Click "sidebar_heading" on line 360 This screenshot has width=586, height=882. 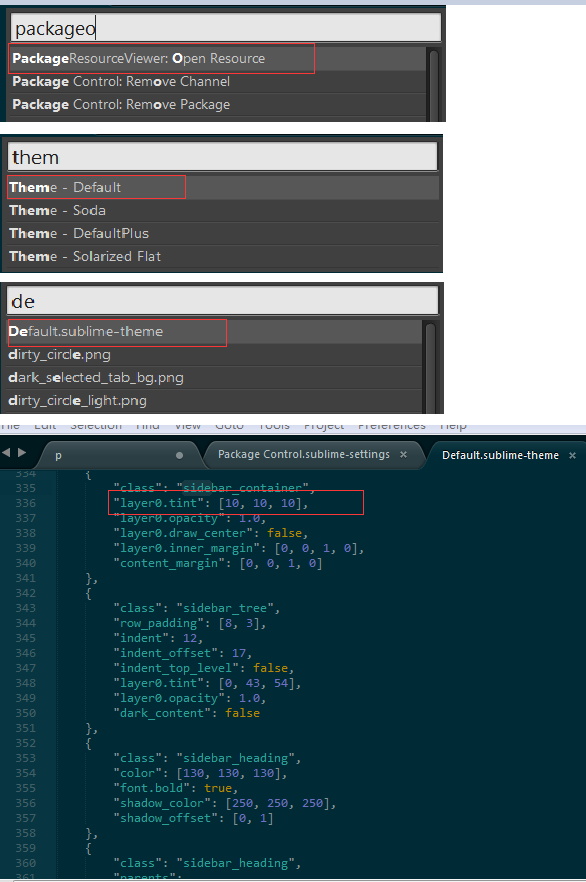[238, 863]
